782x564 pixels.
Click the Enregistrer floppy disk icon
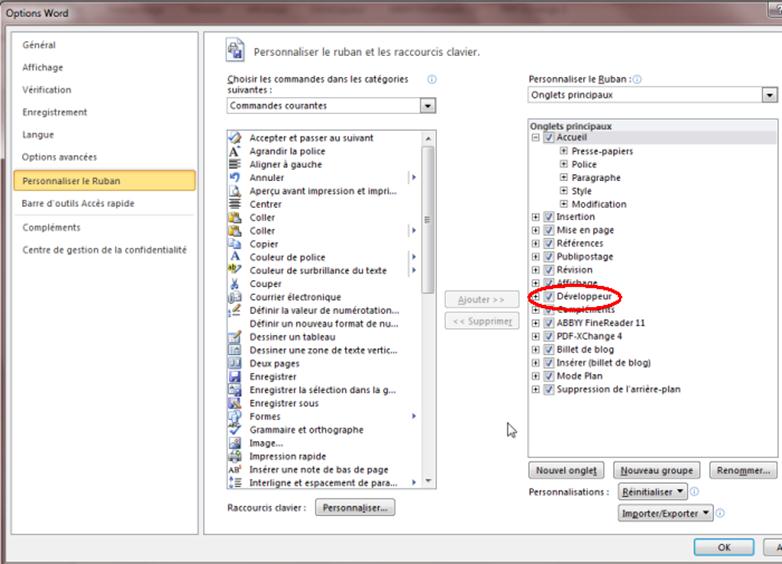pyautogui.click(x=235, y=377)
